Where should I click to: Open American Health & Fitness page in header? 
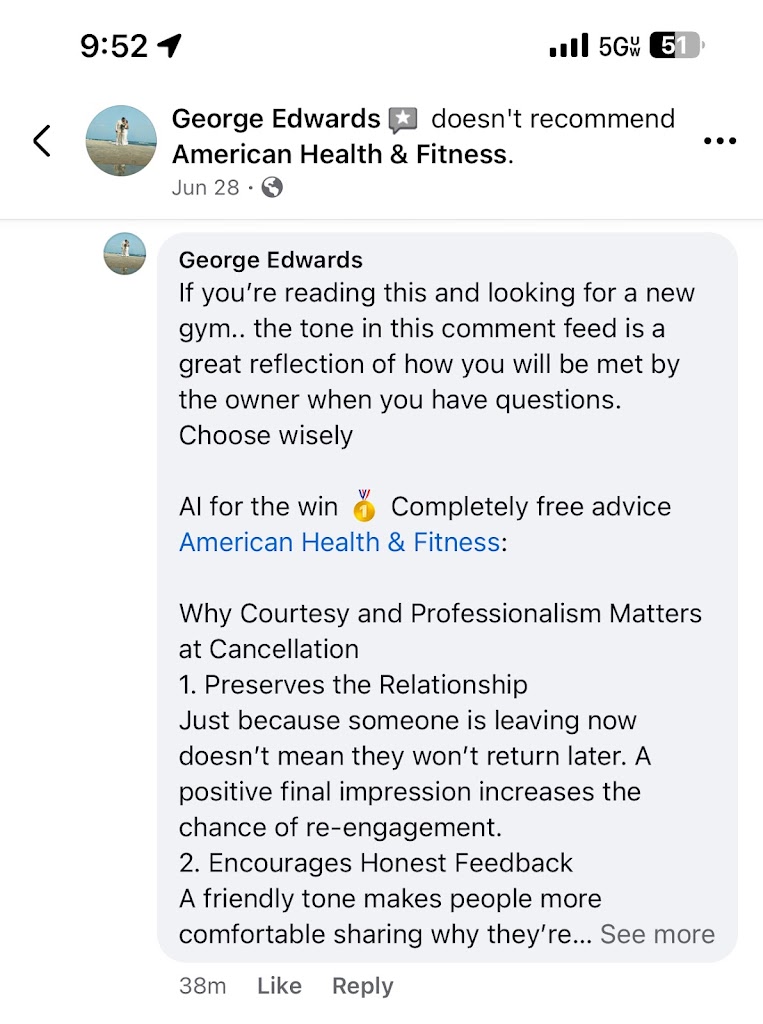(339, 155)
